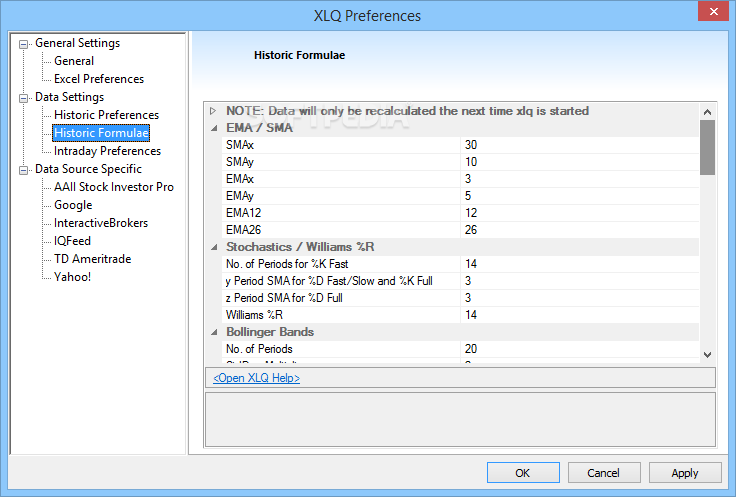
Task: Collapse the General Settings tree node
Action: tap(23, 44)
